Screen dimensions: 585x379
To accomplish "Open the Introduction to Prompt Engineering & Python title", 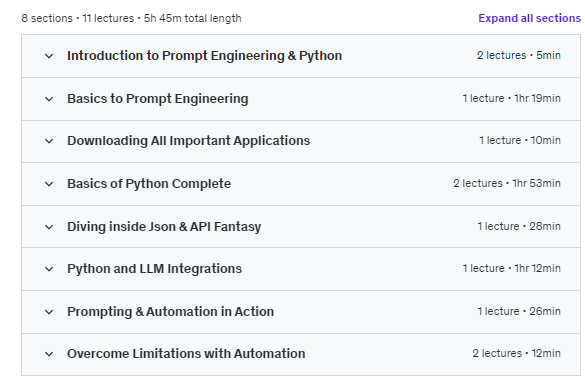I will (204, 56).
